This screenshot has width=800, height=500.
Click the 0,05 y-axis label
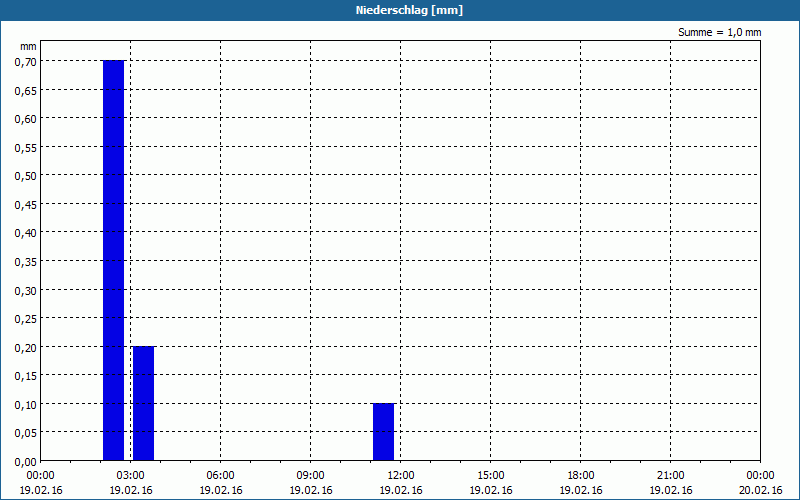pos(26,433)
